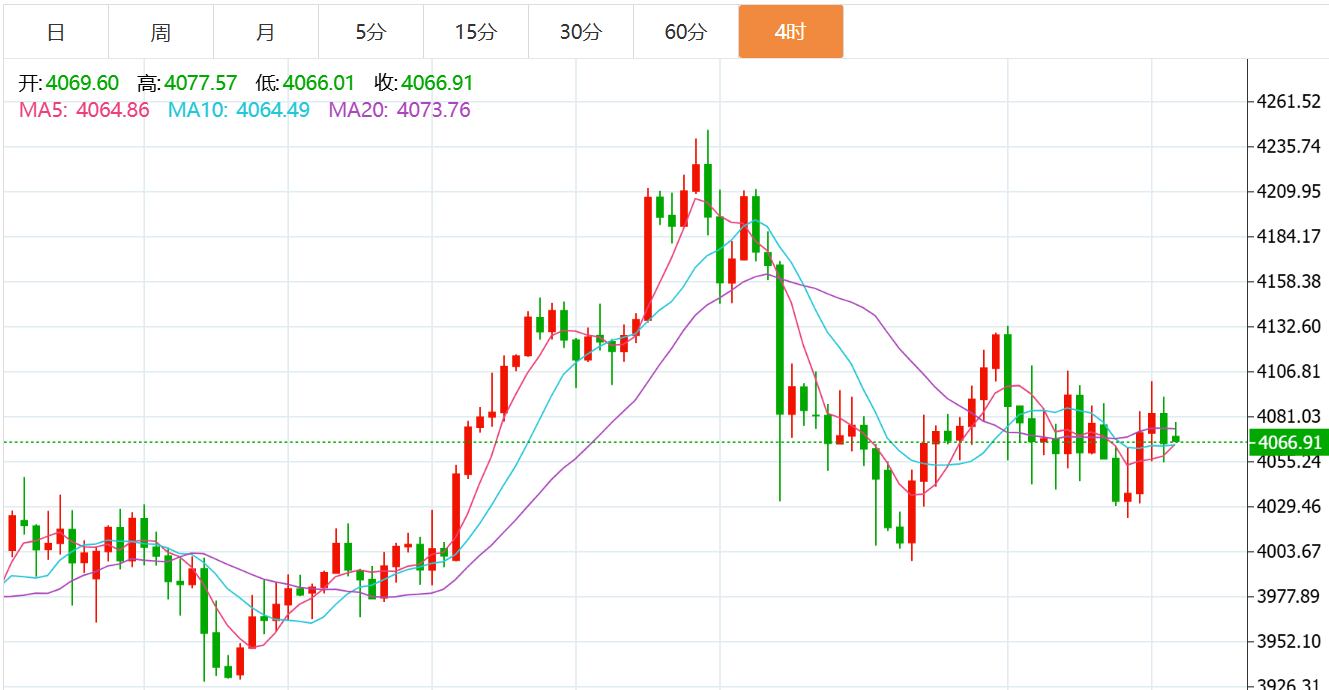
Task: Click the opening price value 4069.60
Action: coord(82,83)
